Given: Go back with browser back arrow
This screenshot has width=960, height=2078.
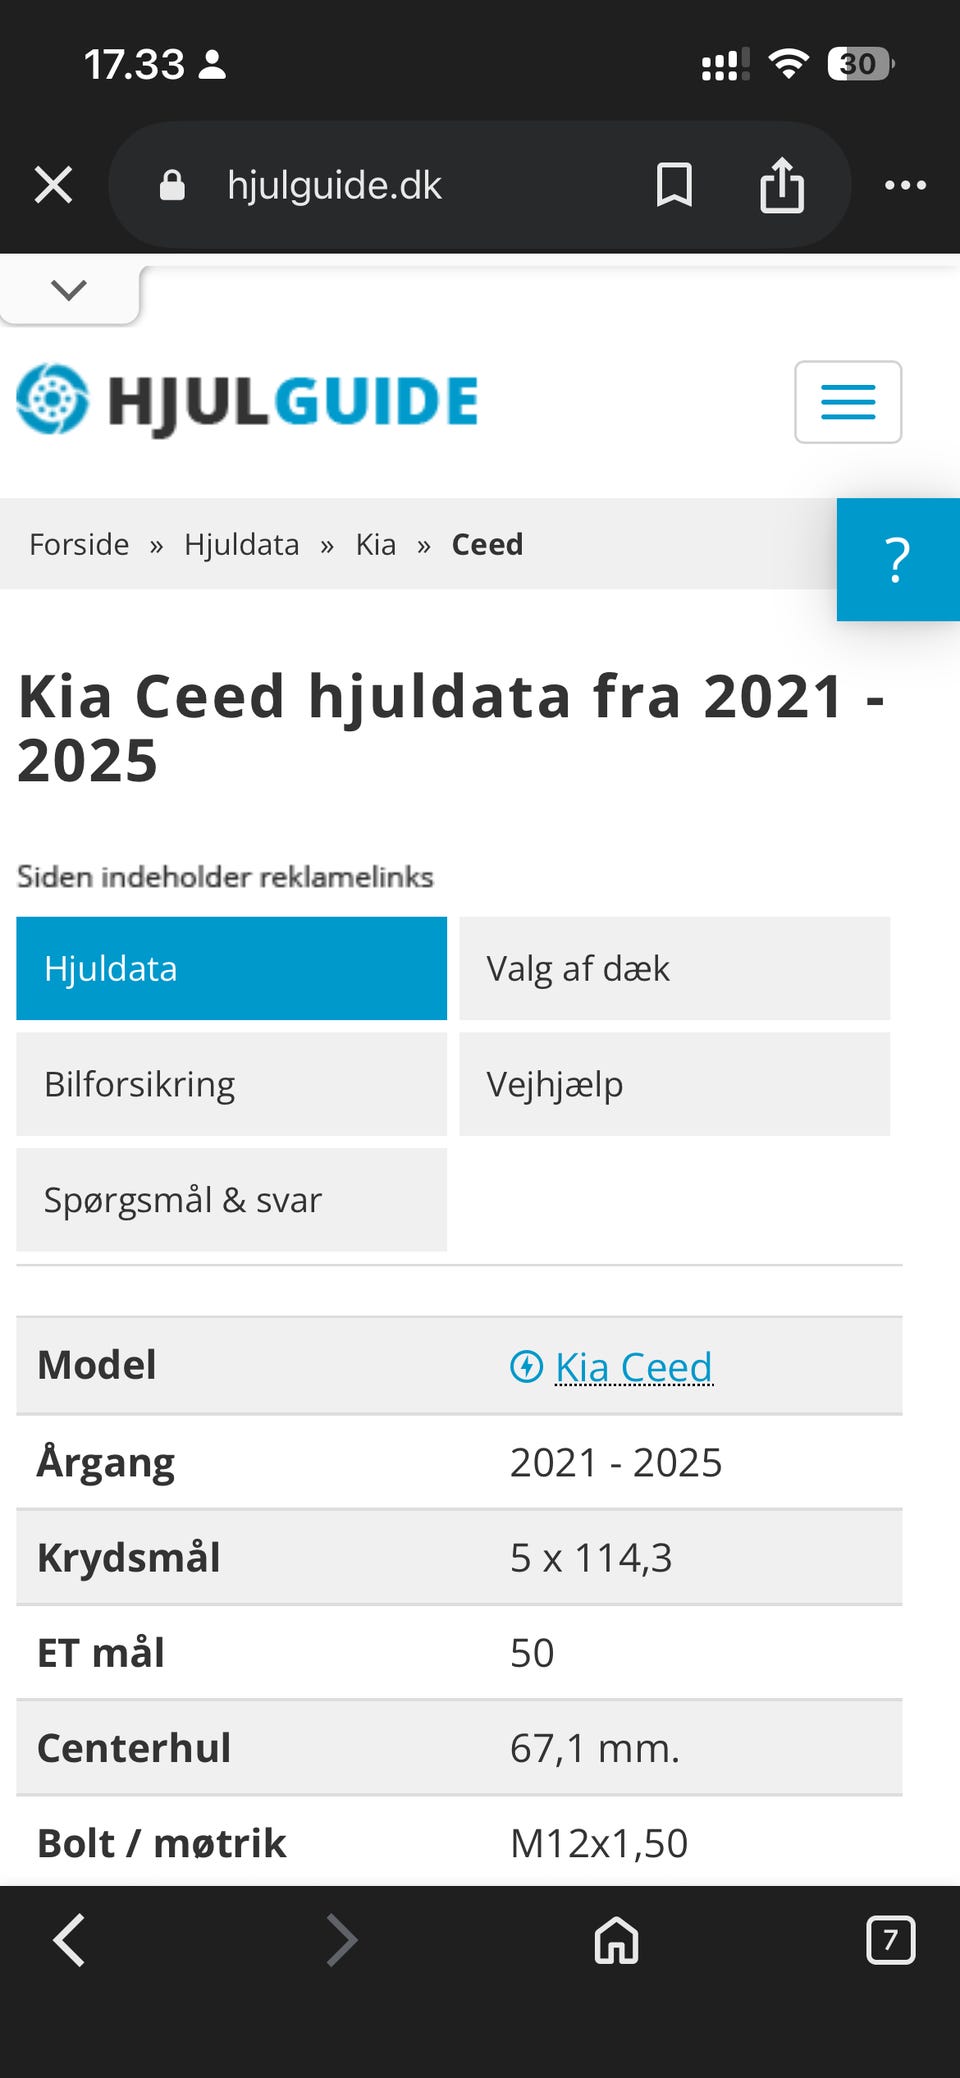Looking at the screenshot, I should coord(69,1940).
